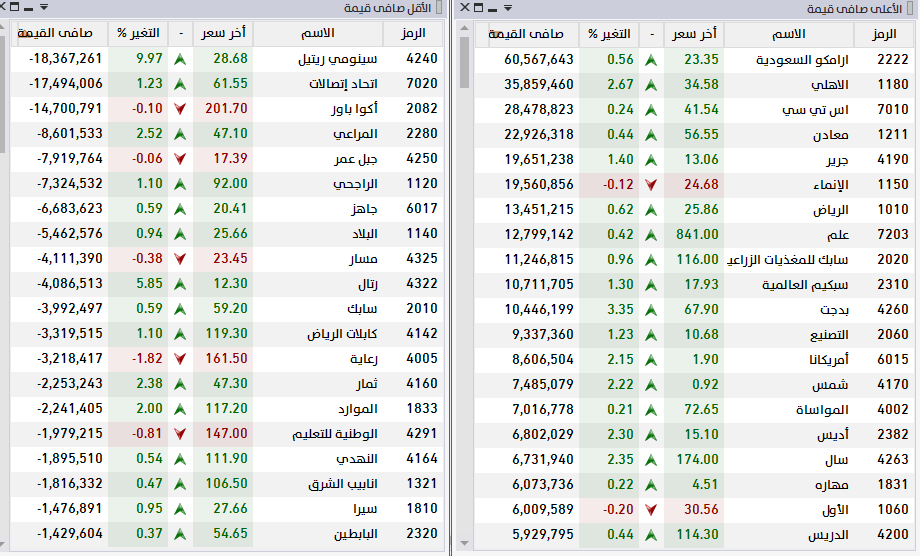Viewport: 920px width, 556px height.
Task: Close the الأعلى صافي قيمة panel
Action: 465,7
